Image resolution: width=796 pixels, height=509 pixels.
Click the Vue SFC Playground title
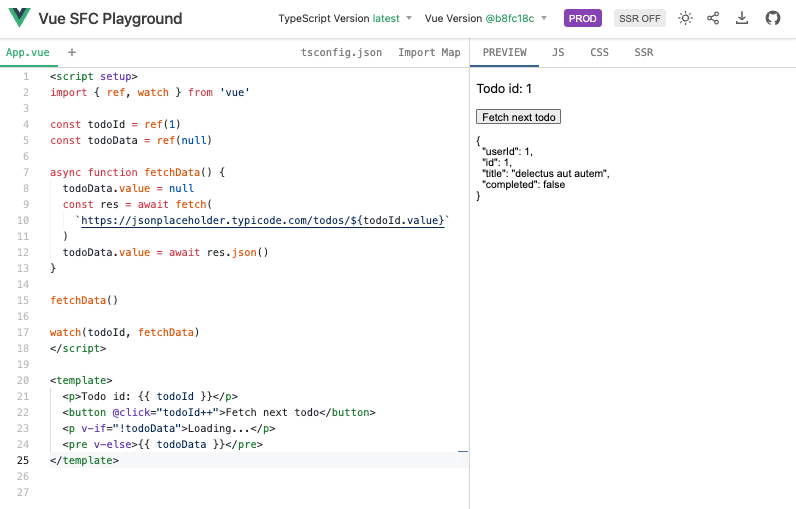(110, 18)
